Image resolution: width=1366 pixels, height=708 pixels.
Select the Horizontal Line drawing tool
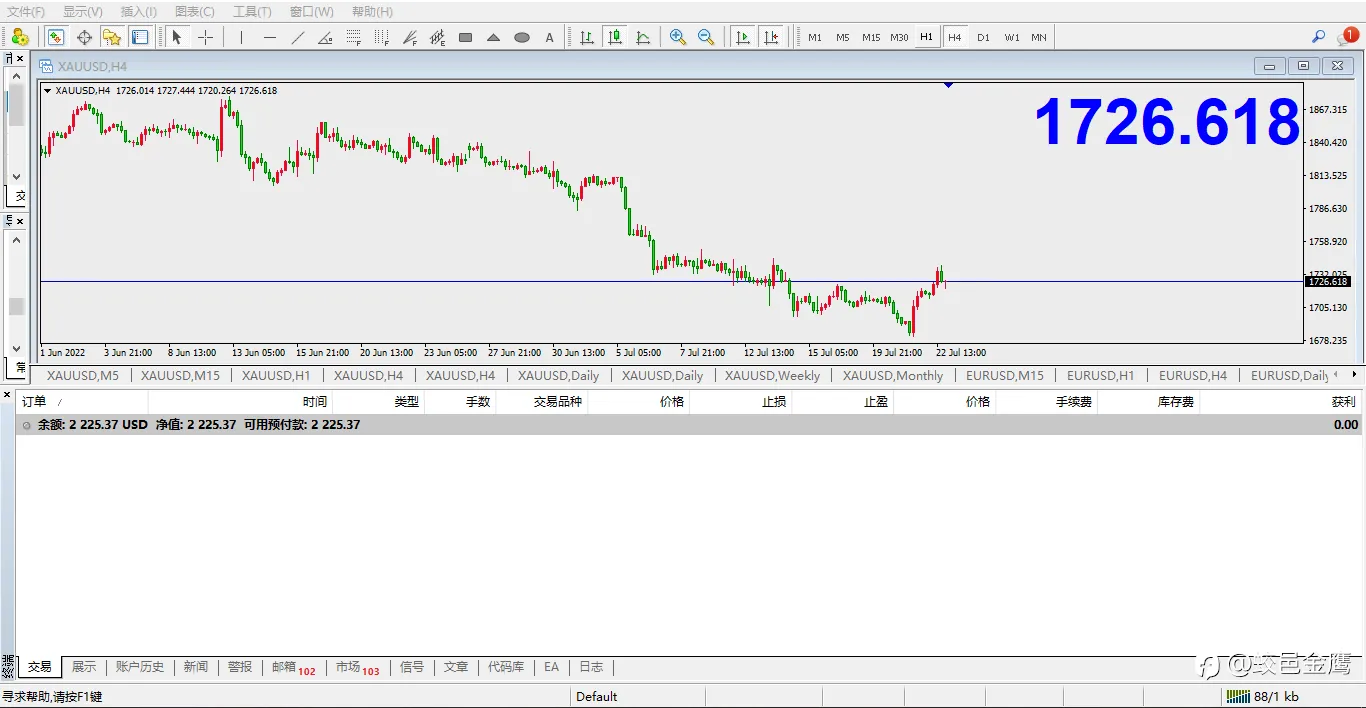pos(269,37)
